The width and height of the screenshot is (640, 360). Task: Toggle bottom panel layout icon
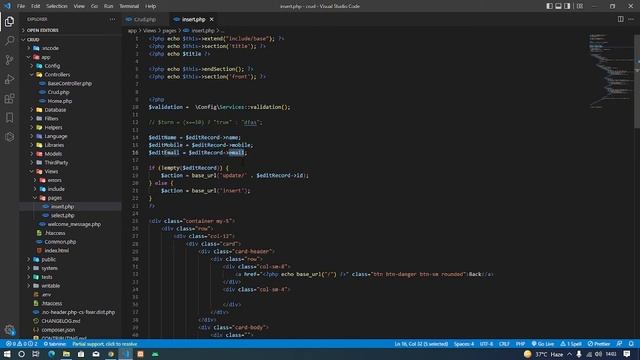[x=558, y=6]
